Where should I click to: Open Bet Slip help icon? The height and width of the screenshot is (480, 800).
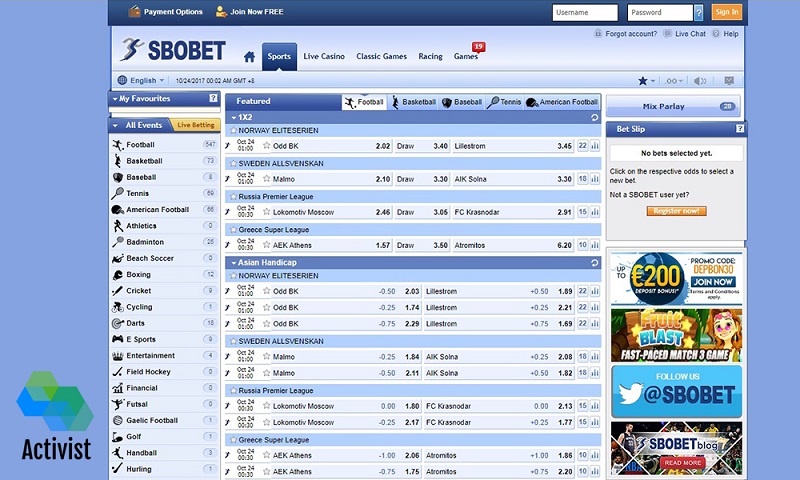coord(740,129)
